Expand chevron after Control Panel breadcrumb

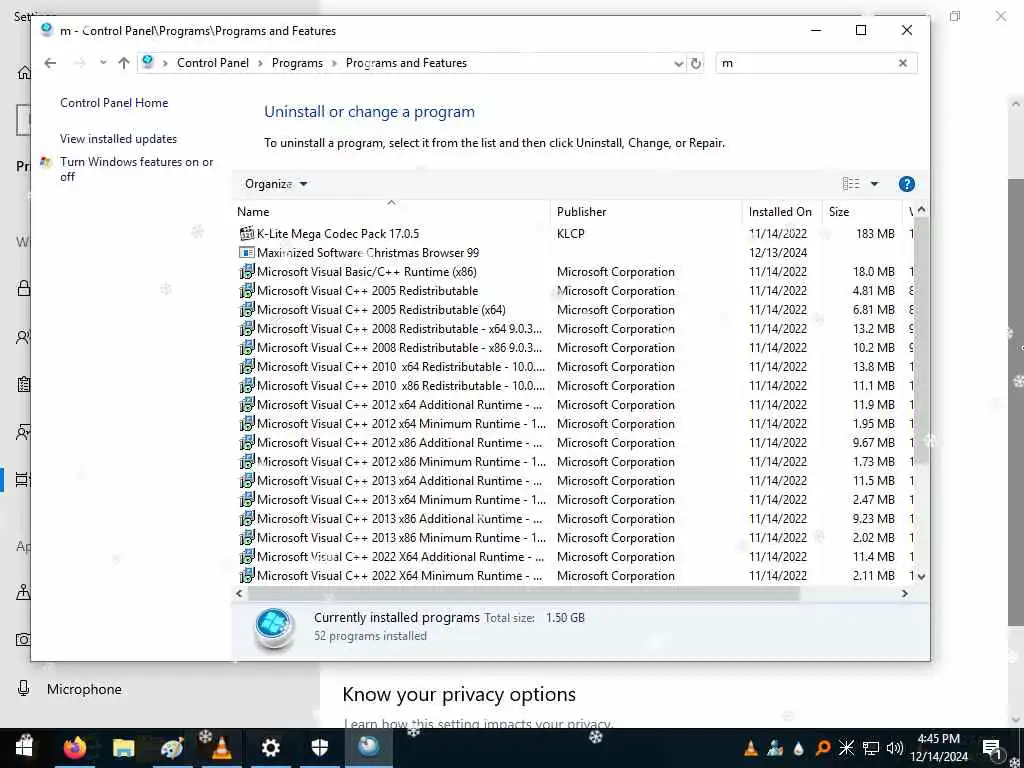pyautogui.click(x=260, y=63)
